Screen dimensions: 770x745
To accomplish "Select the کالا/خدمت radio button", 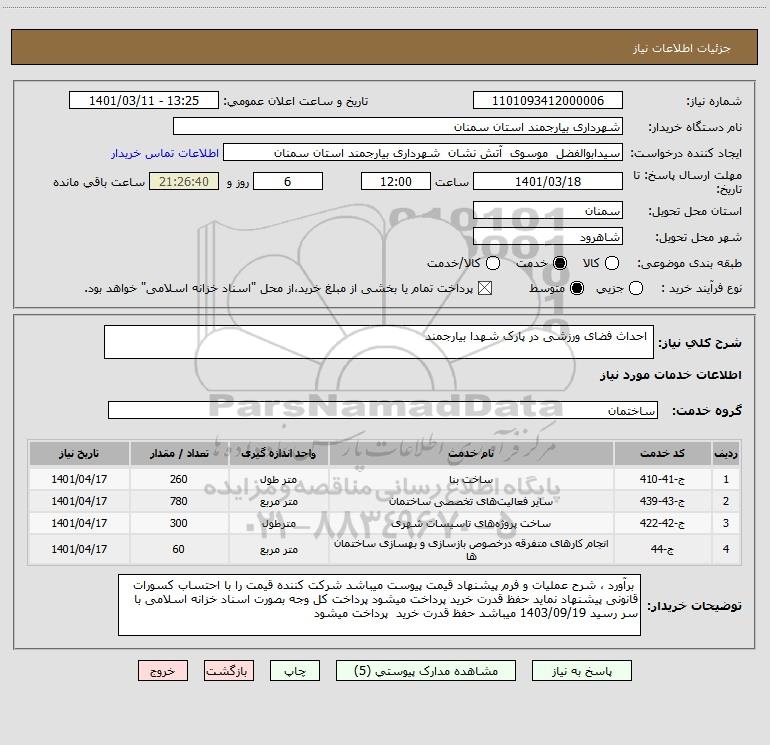I will pos(493,263).
